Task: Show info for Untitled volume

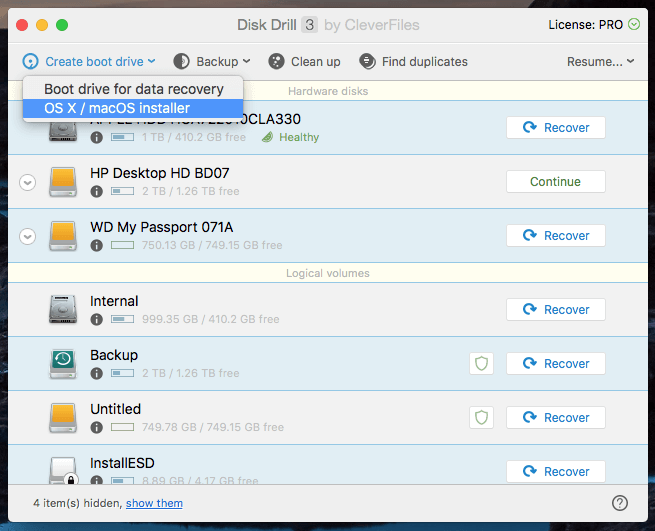Action: click(x=96, y=427)
